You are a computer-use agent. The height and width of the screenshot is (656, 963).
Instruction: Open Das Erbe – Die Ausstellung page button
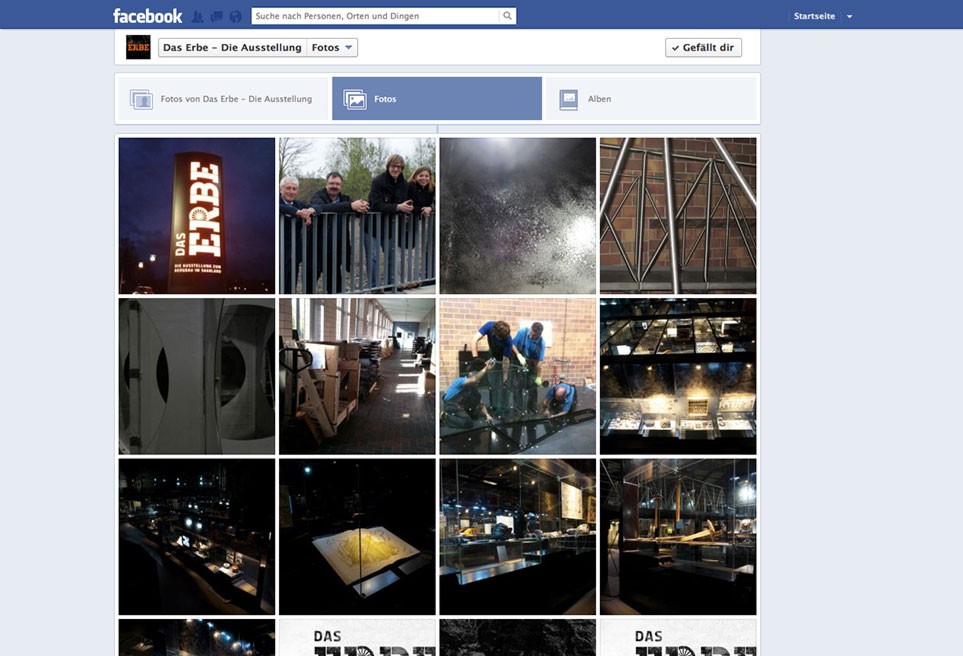pos(232,47)
